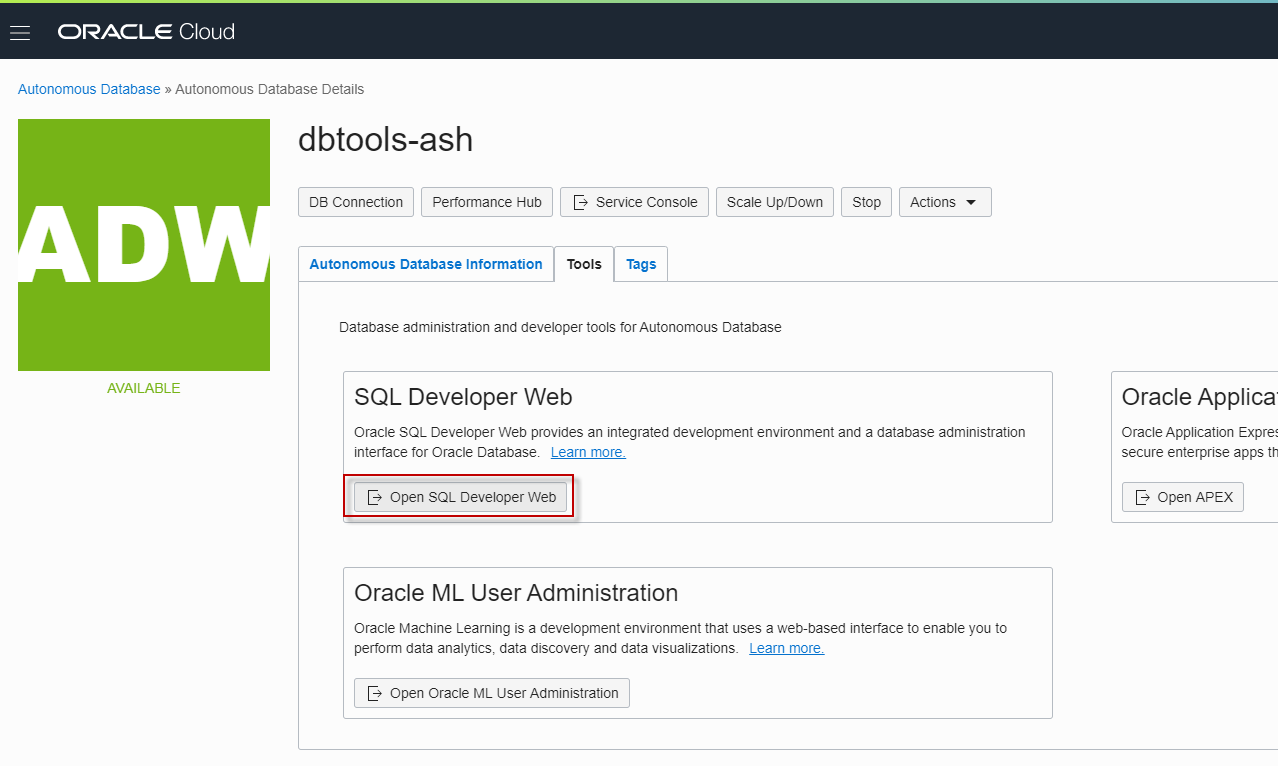Click the dbtools-ash database title

click(385, 140)
